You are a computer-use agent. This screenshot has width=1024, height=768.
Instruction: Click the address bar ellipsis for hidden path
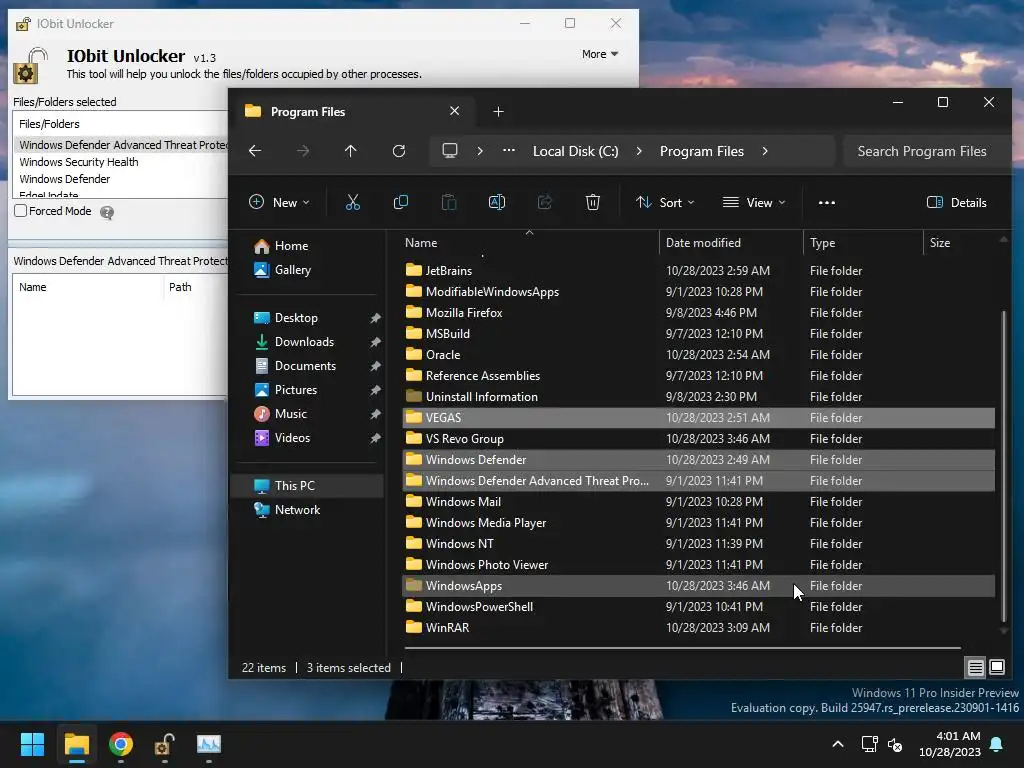coord(509,151)
